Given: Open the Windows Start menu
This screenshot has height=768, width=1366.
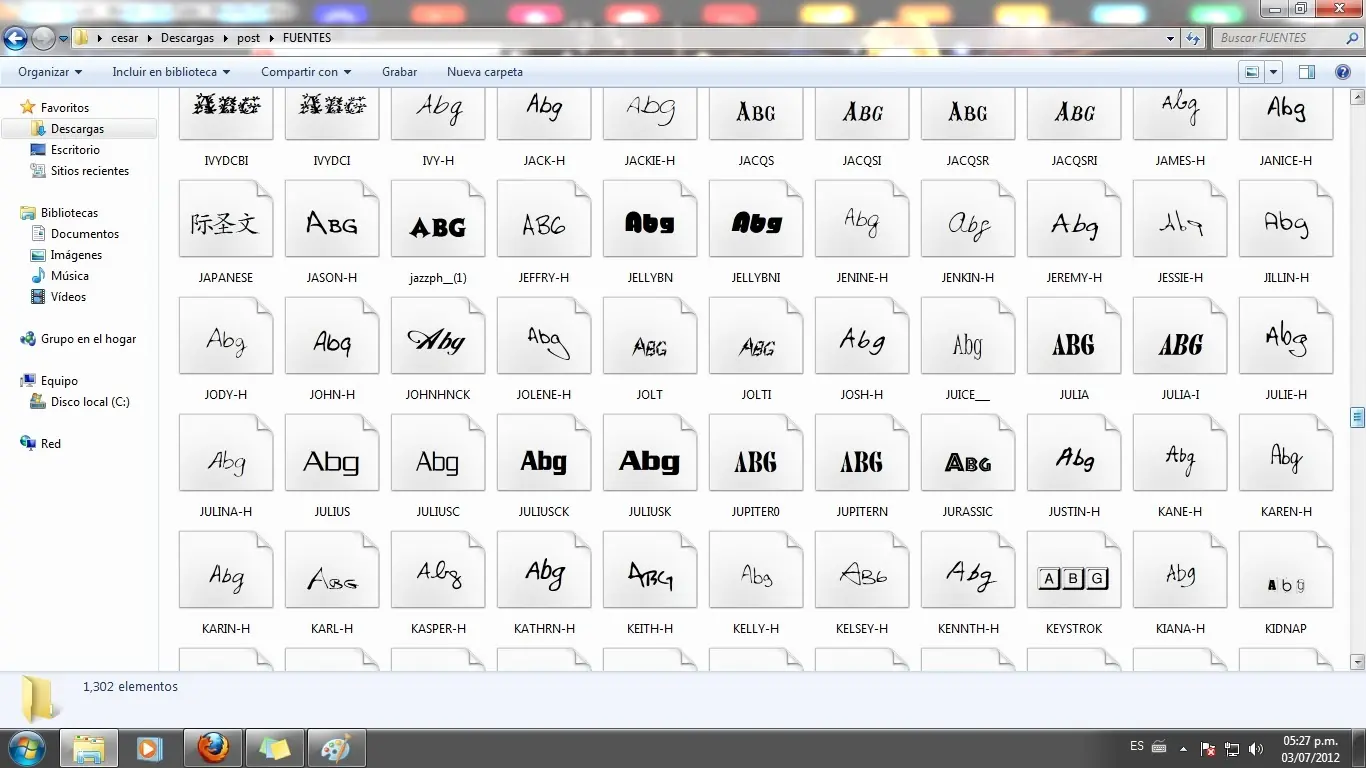Looking at the screenshot, I should click(x=25, y=748).
